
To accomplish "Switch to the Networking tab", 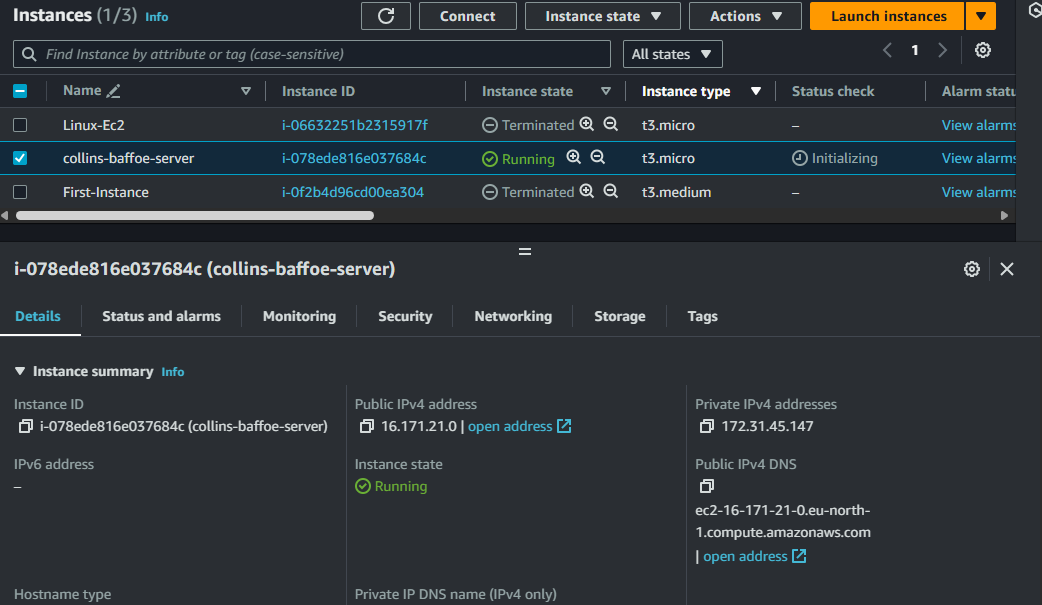I will point(512,316).
